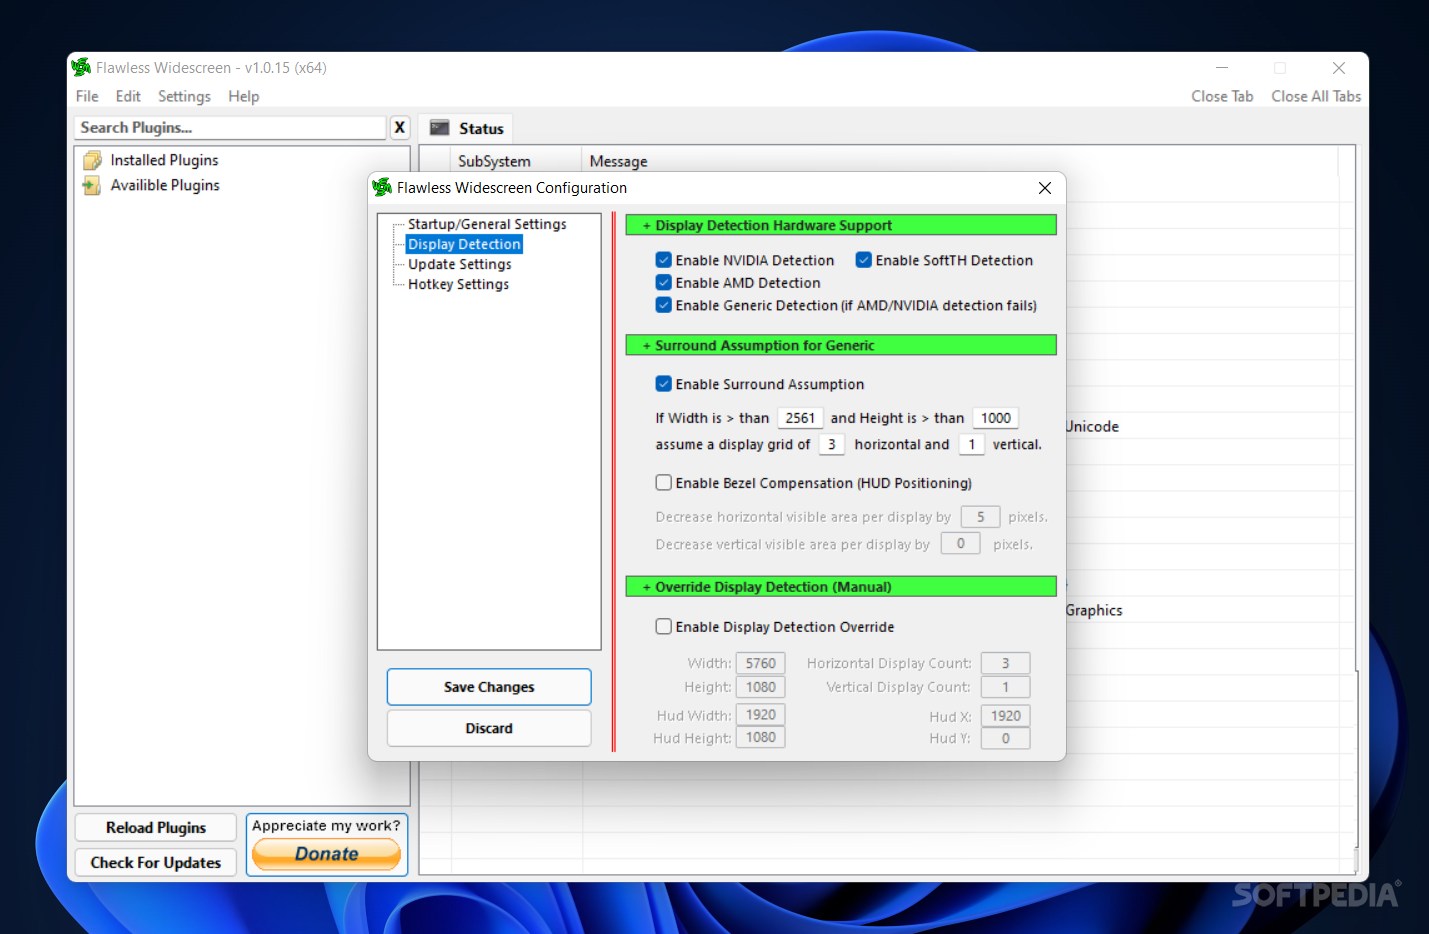
Task: Toggle Enable Generic Detection checkbox
Action: [663, 305]
